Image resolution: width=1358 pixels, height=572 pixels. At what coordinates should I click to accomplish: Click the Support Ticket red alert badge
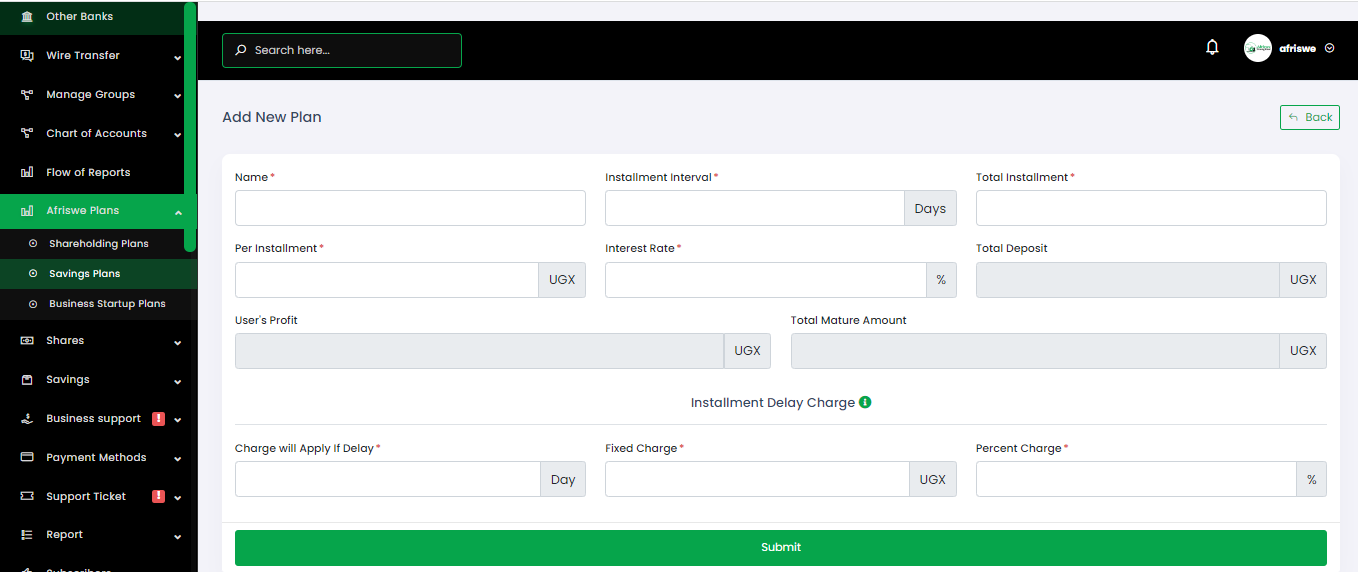coord(158,497)
